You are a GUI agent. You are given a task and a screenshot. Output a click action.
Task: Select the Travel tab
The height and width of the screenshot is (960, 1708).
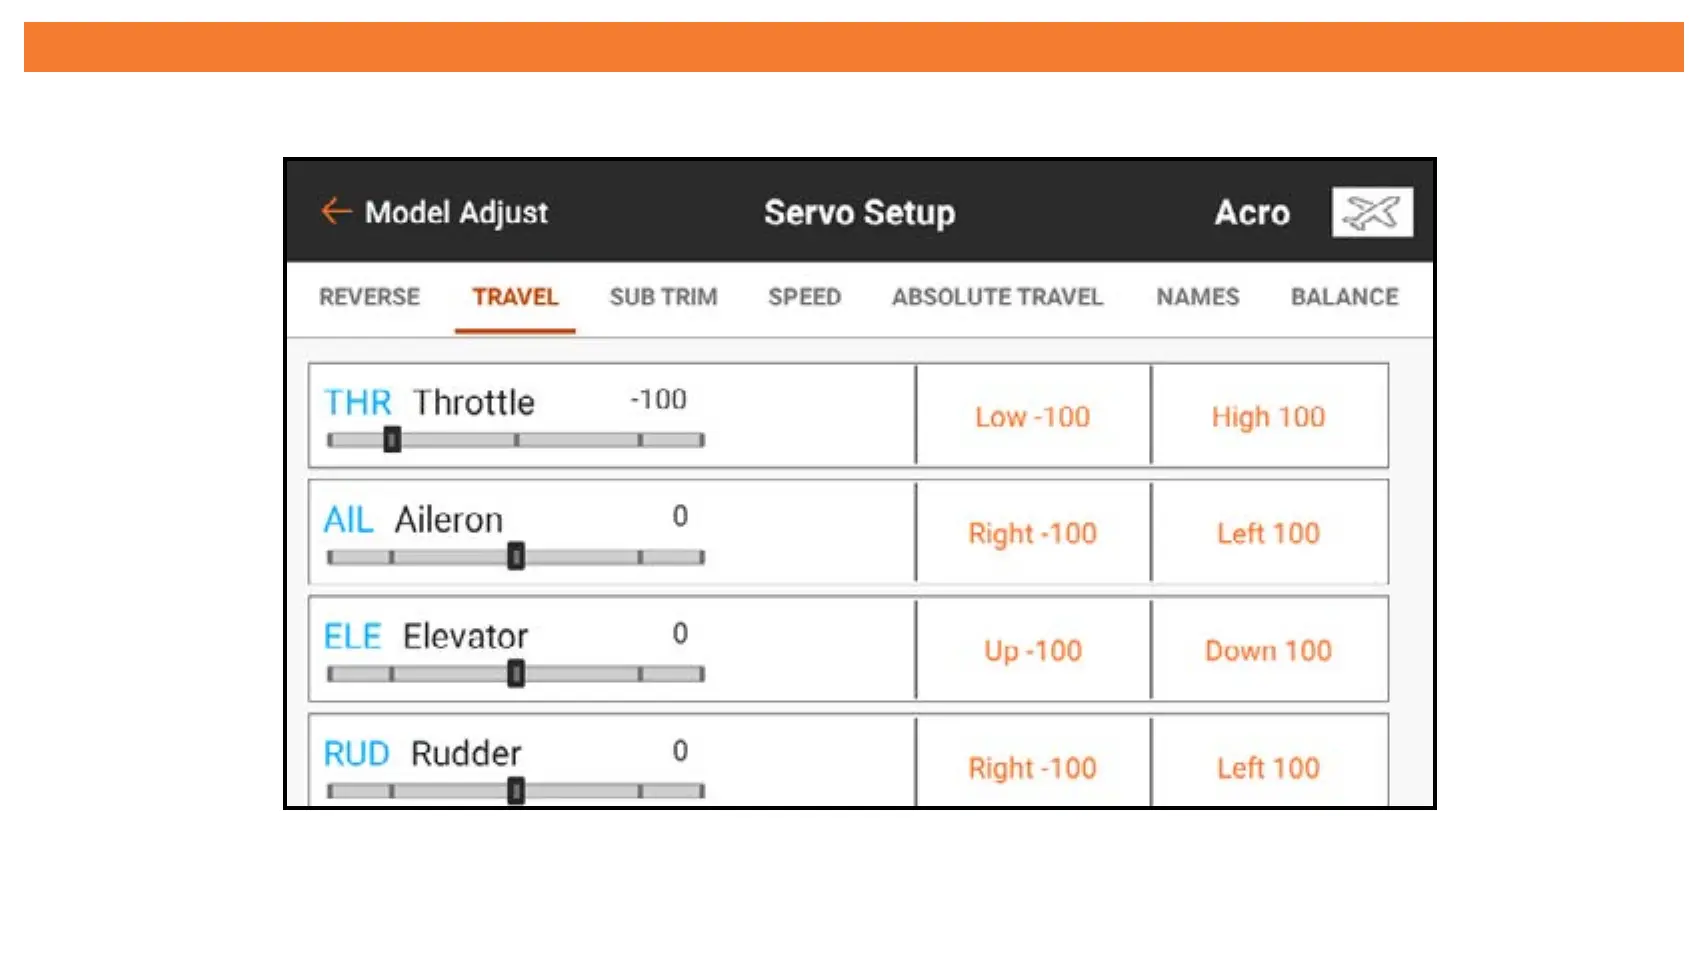click(x=515, y=297)
